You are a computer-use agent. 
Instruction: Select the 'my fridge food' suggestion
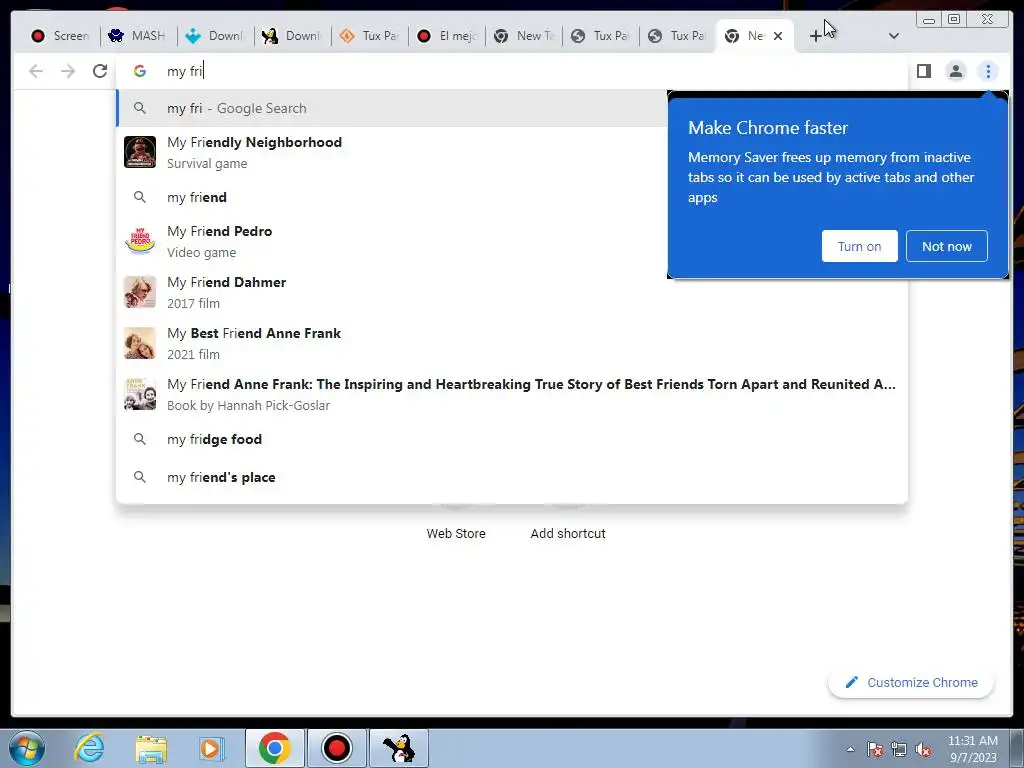coord(512,440)
